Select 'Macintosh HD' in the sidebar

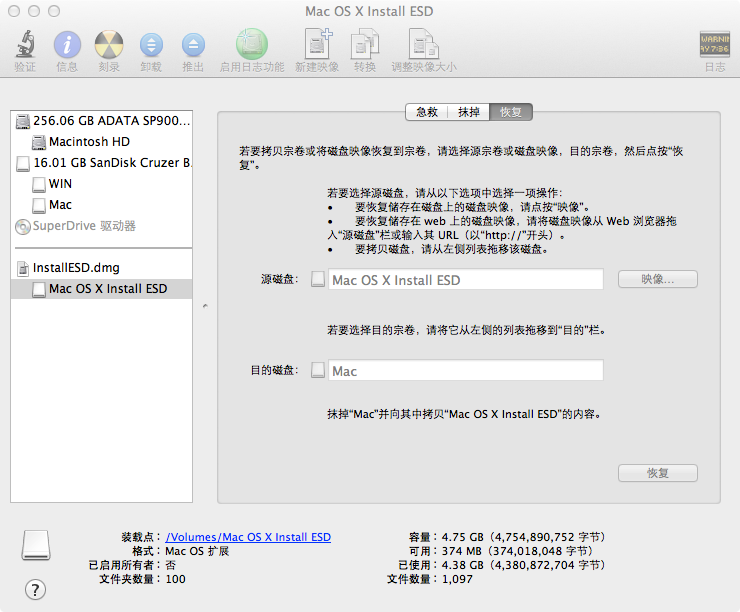point(101,142)
